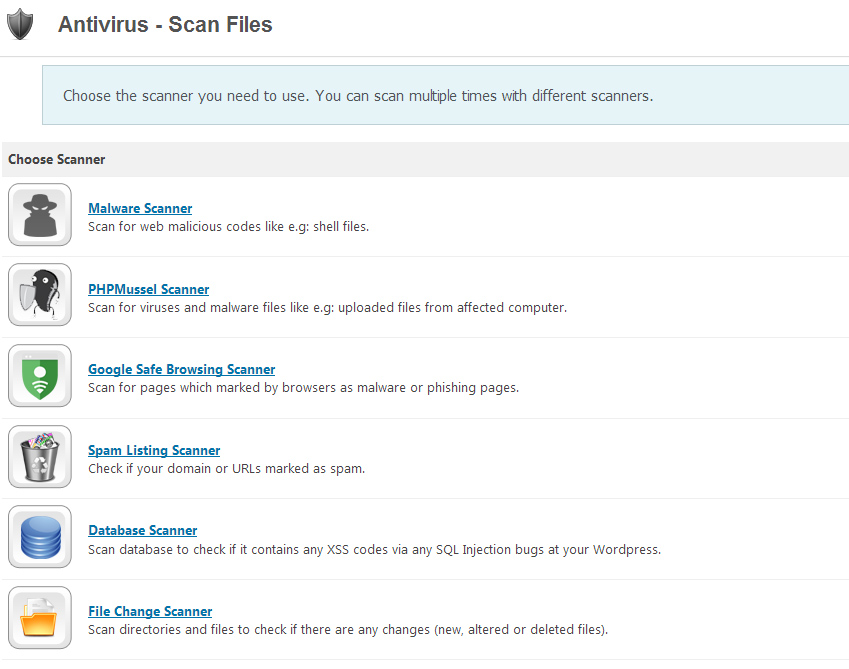Open the Malware Scanner link

pos(140,209)
